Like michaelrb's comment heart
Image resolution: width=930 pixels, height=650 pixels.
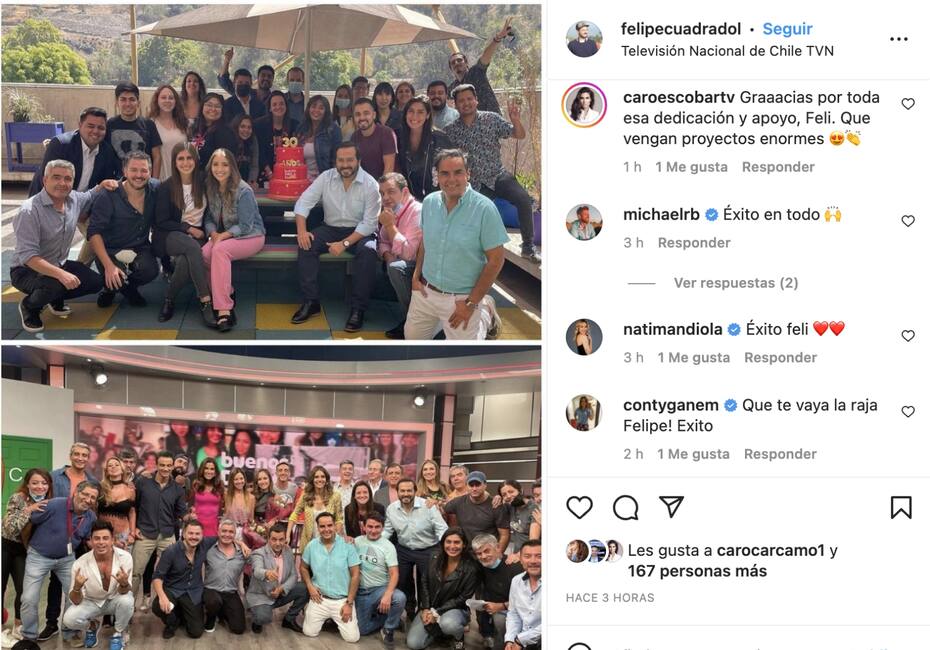(x=908, y=221)
